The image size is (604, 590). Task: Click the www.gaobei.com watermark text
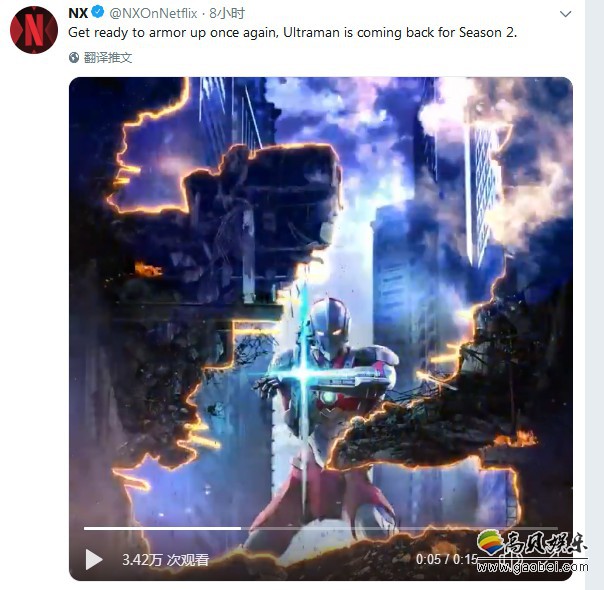point(533,567)
